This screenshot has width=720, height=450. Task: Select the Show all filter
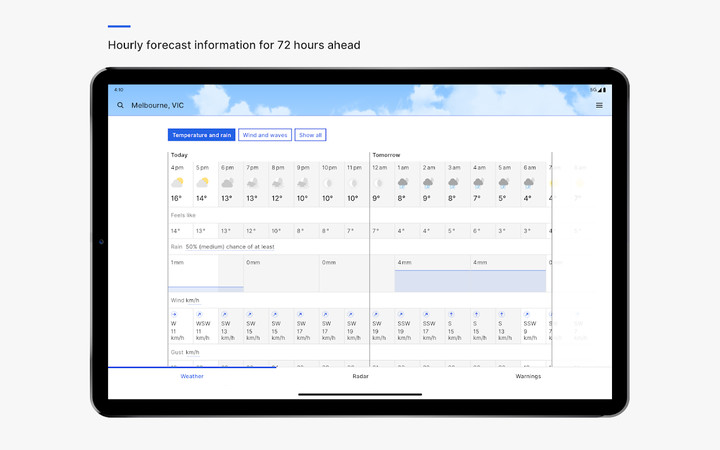pyautogui.click(x=310, y=135)
